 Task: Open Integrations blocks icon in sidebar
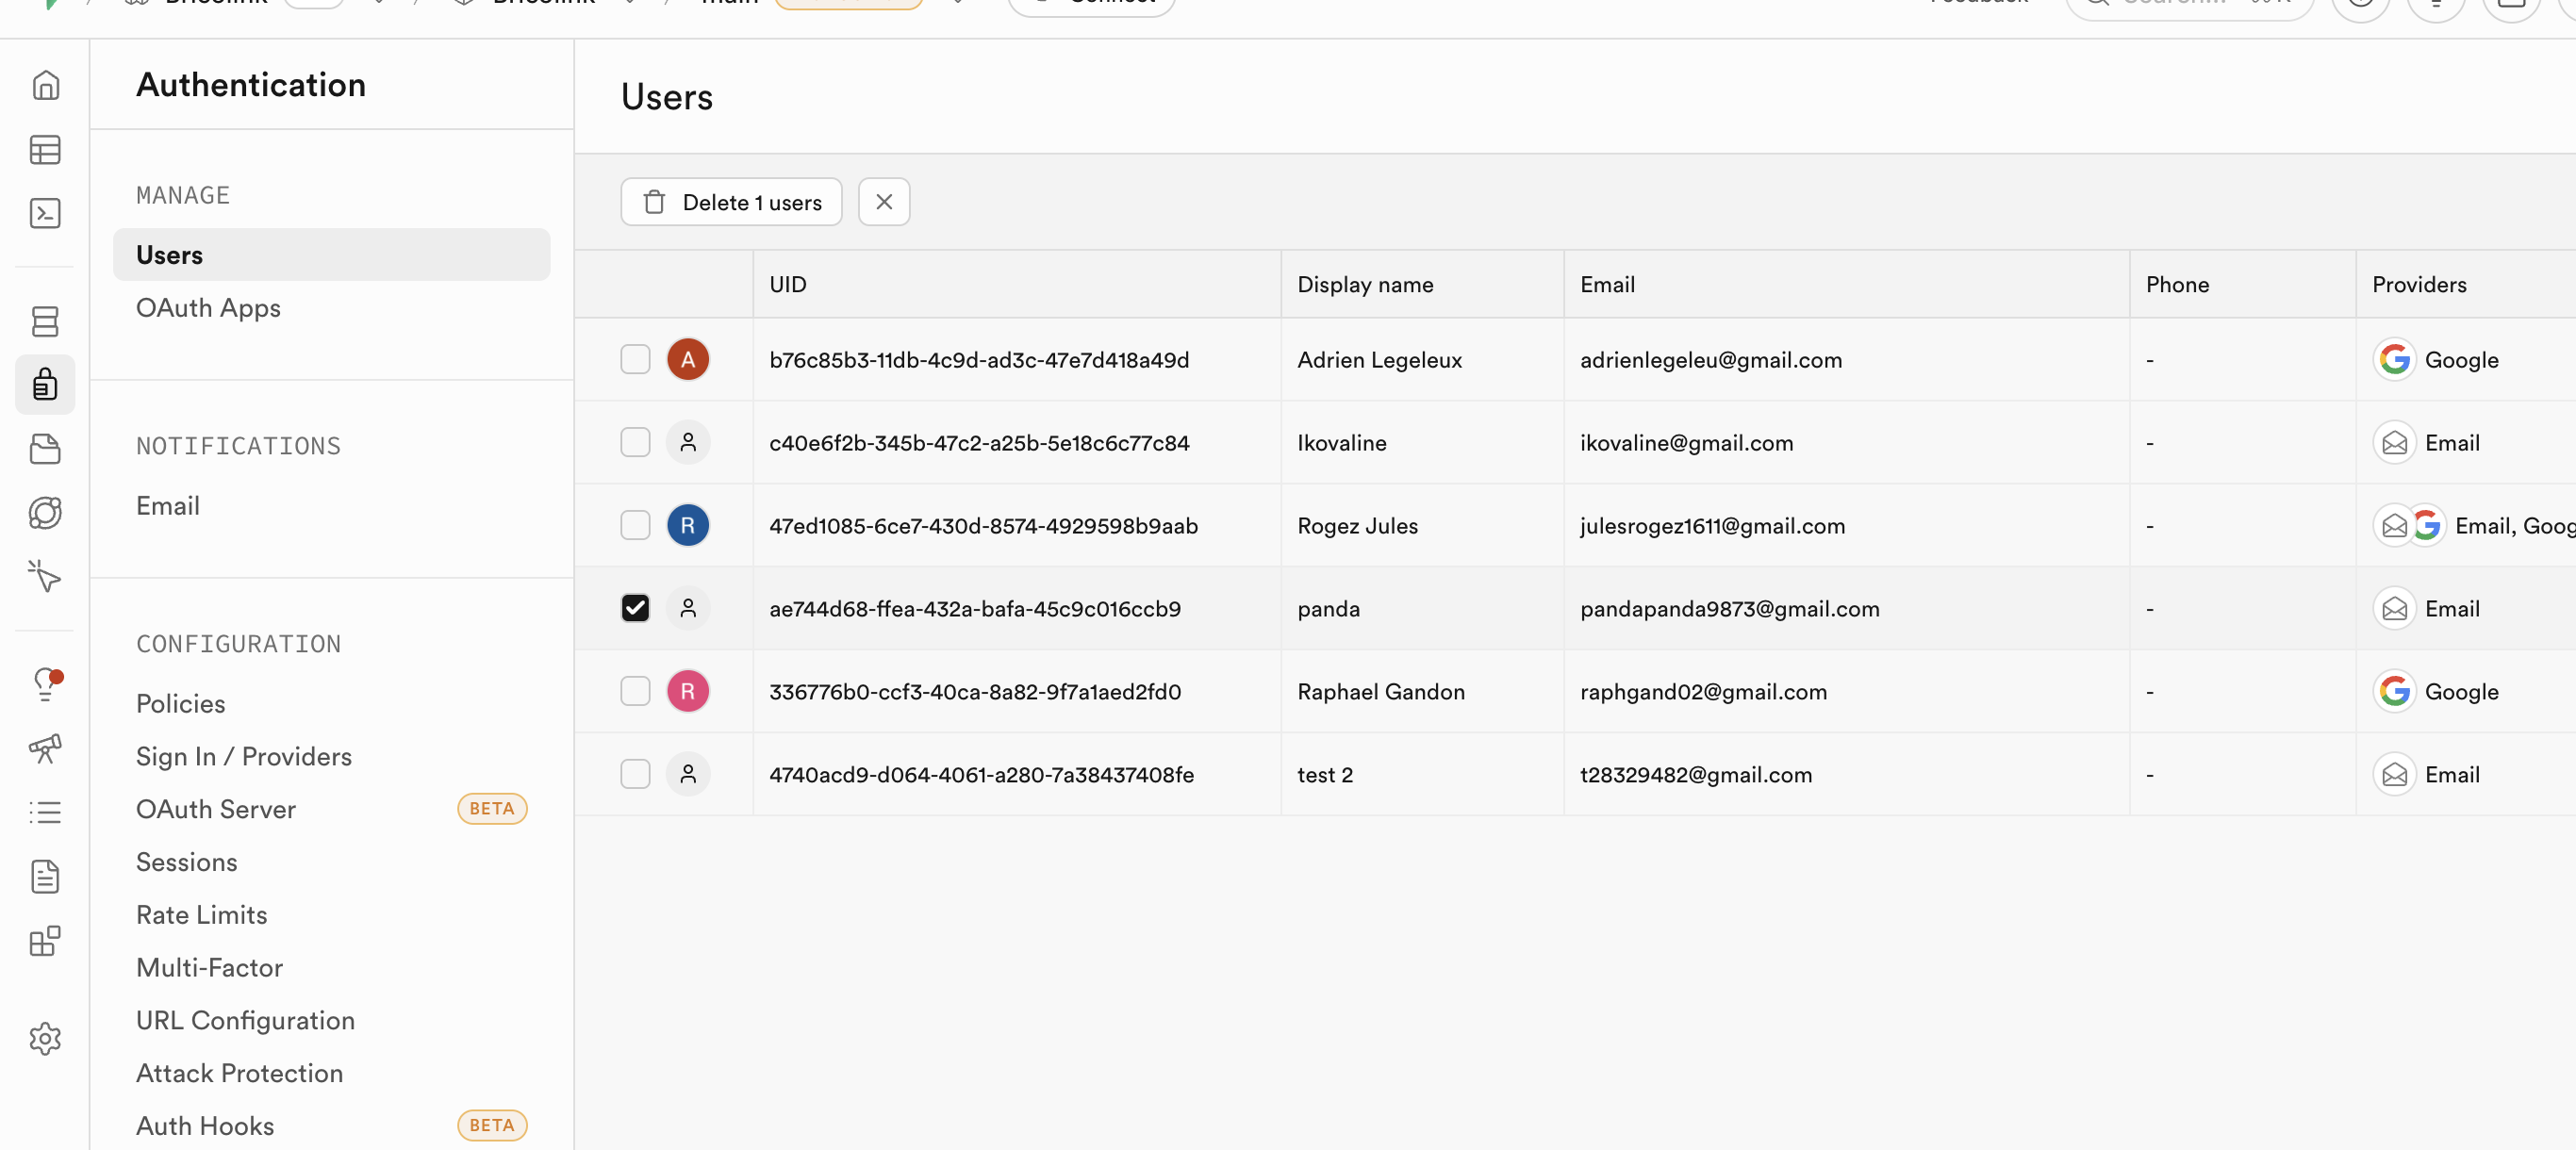45,941
